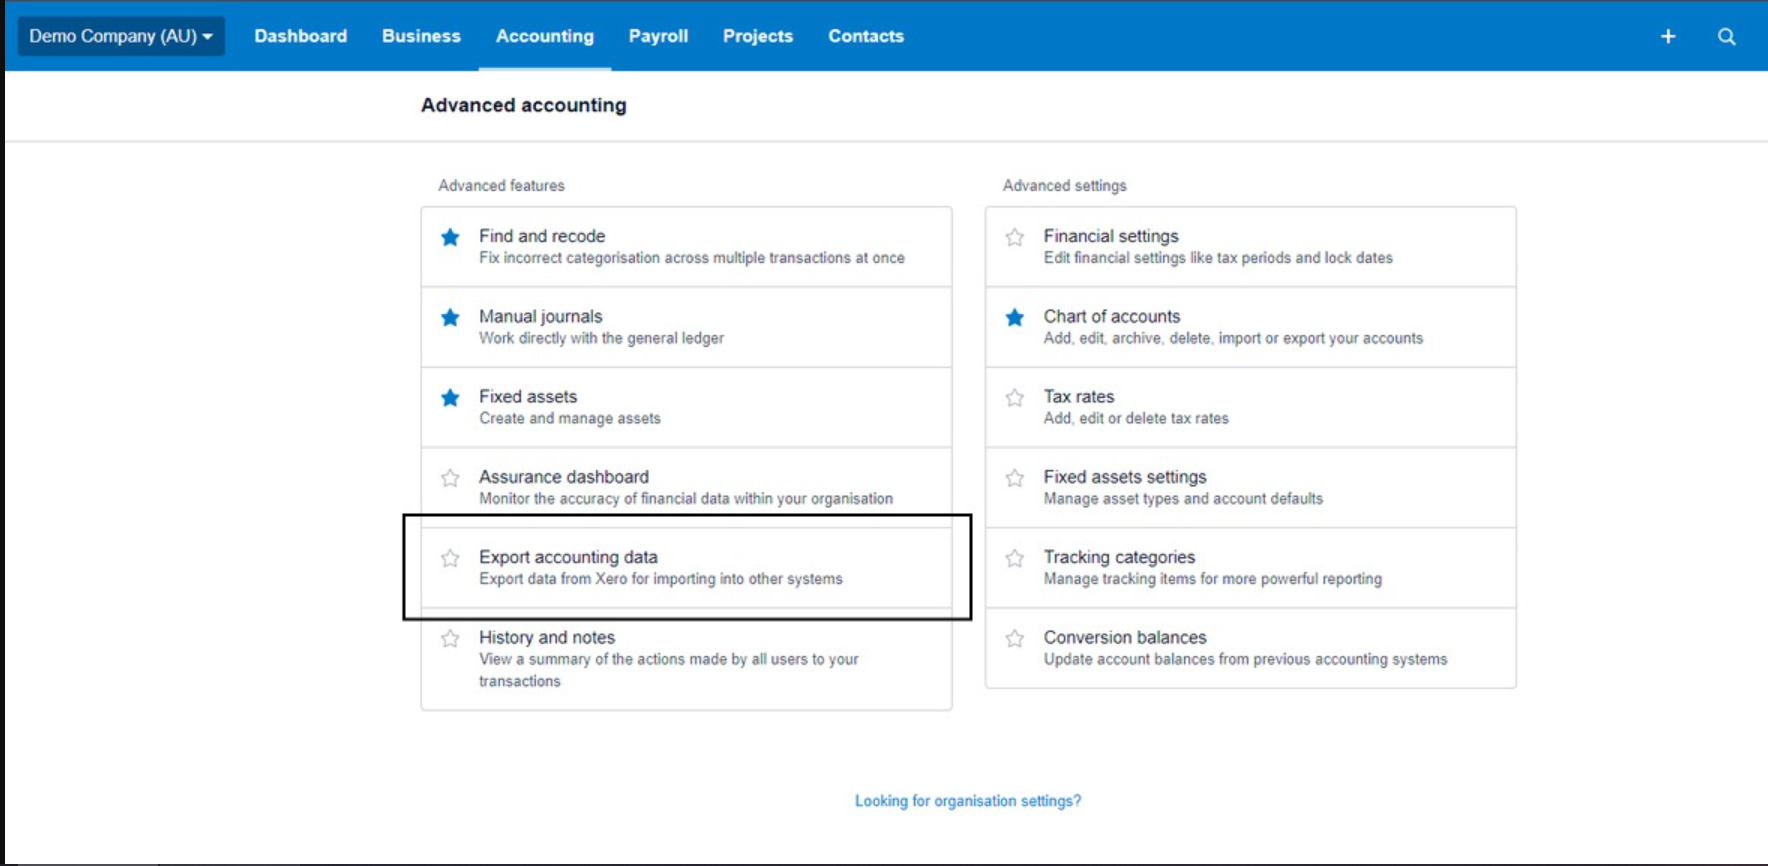Screen dimensions: 1768x866
Task: Unfavourite Find and recode star
Action: tap(450, 238)
